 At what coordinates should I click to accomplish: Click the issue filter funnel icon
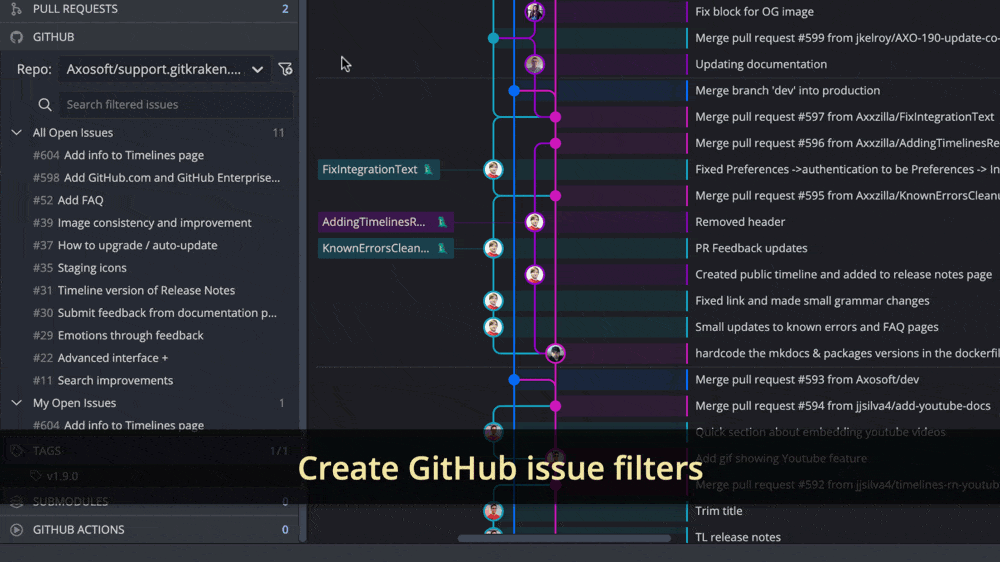pos(285,69)
